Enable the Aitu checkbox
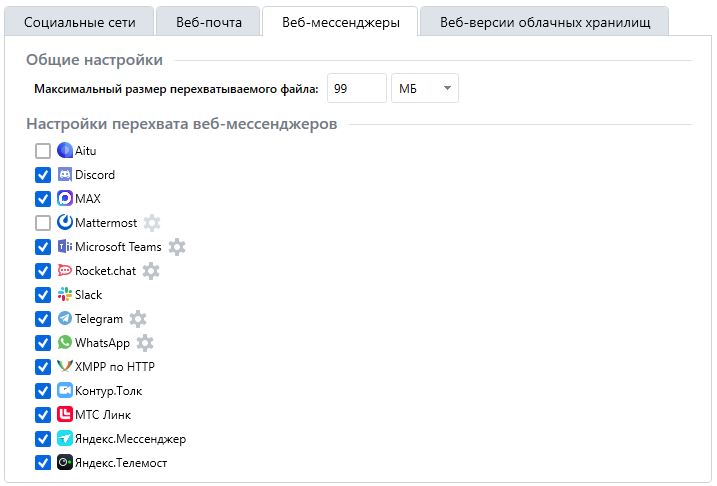 [43, 151]
